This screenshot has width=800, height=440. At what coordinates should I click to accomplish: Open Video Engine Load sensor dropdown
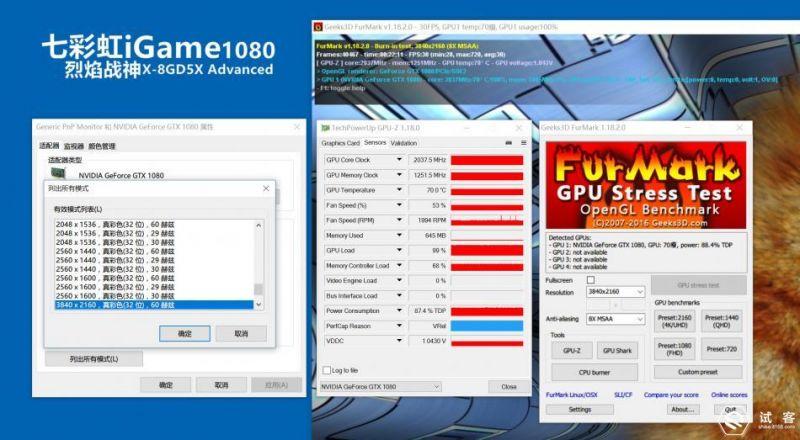(399, 281)
